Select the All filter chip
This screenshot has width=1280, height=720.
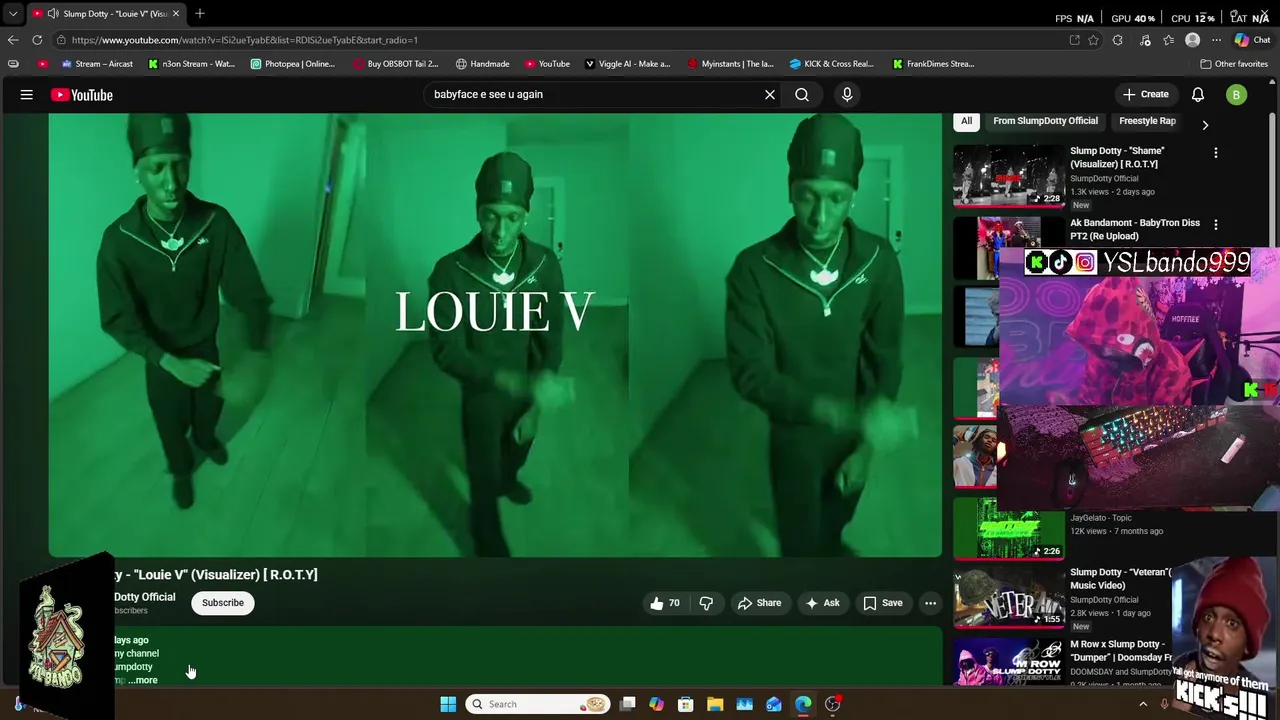[x=966, y=121]
